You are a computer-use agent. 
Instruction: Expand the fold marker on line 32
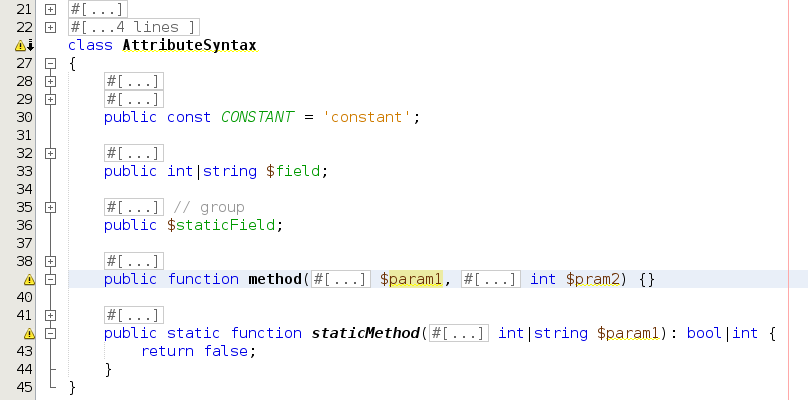50,153
